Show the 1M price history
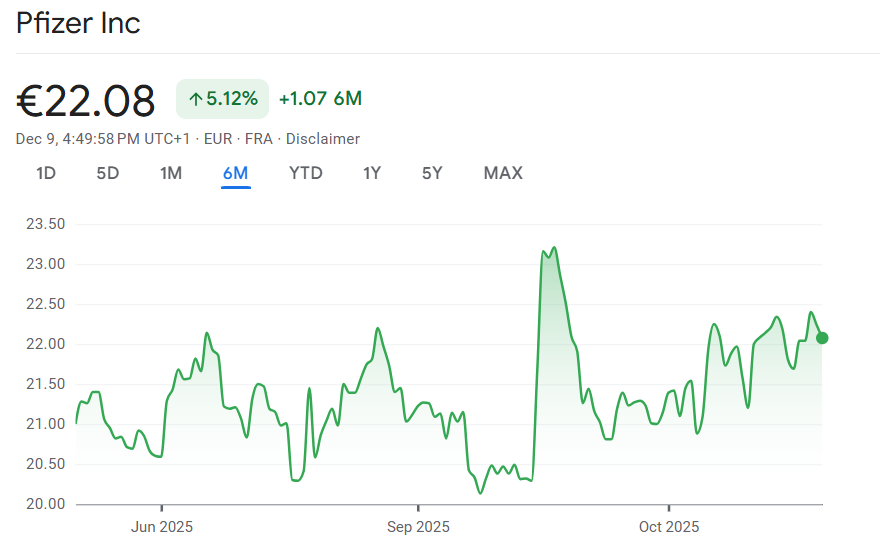 171,173
